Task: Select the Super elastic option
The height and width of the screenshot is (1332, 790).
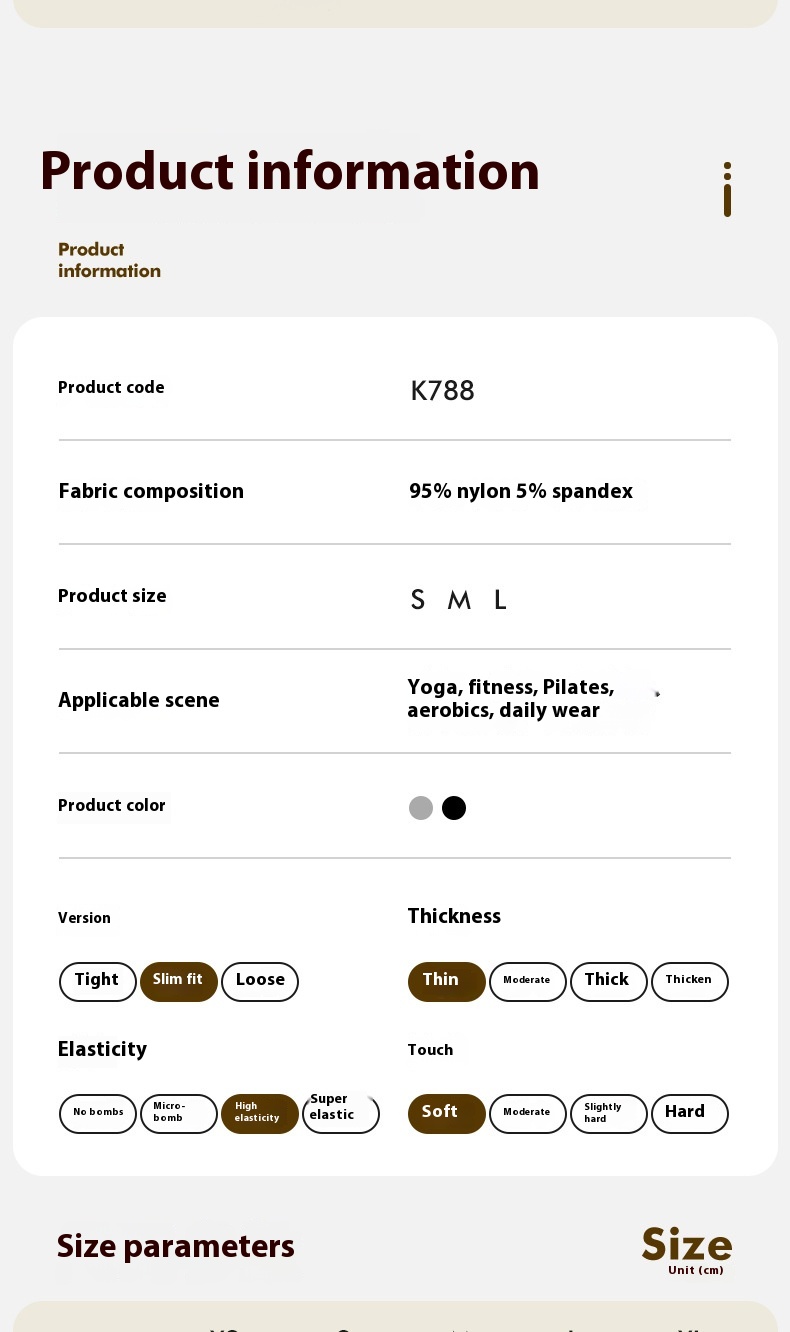Action: 340,1113
